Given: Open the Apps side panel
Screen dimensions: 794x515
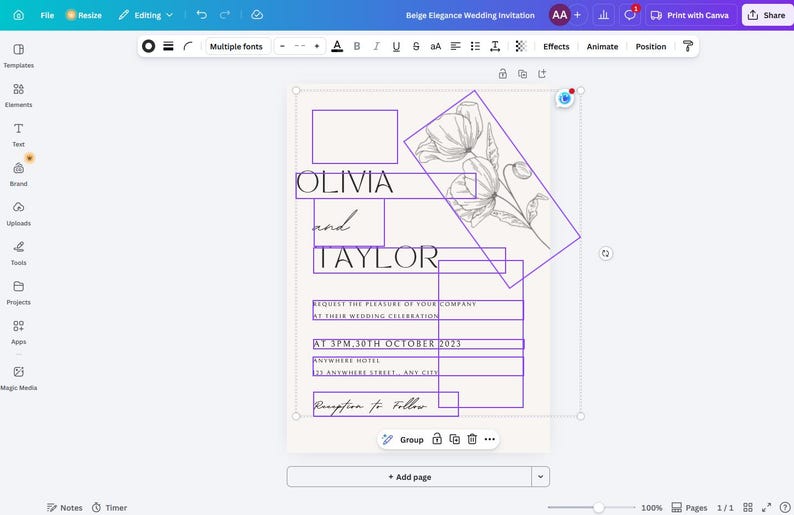Looking at the screenshot, I should tap(19, 332).
